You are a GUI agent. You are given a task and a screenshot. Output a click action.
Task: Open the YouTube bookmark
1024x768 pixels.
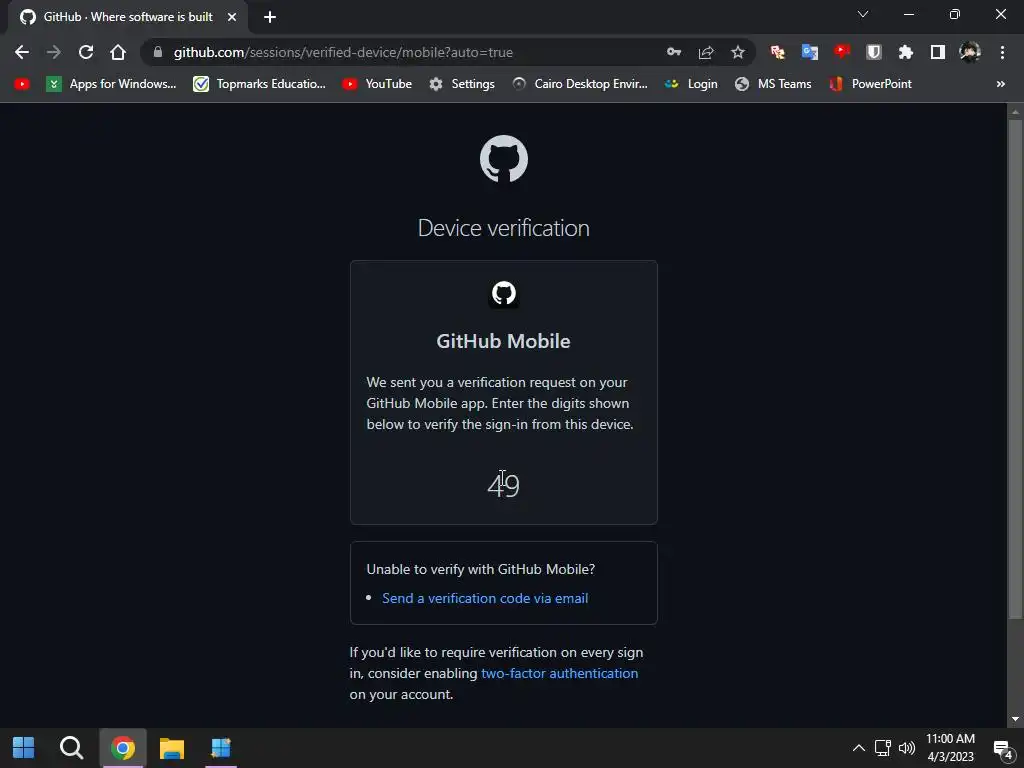click(x=377, y=84)
